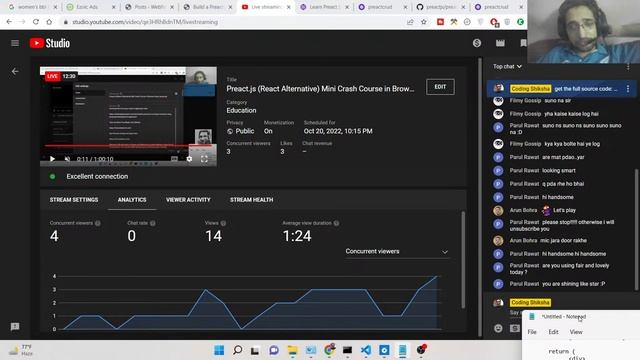The width and height of the screenshot is (640, 360).
Task: Show info for Average view duration metric
Action: tap(336, 223)
